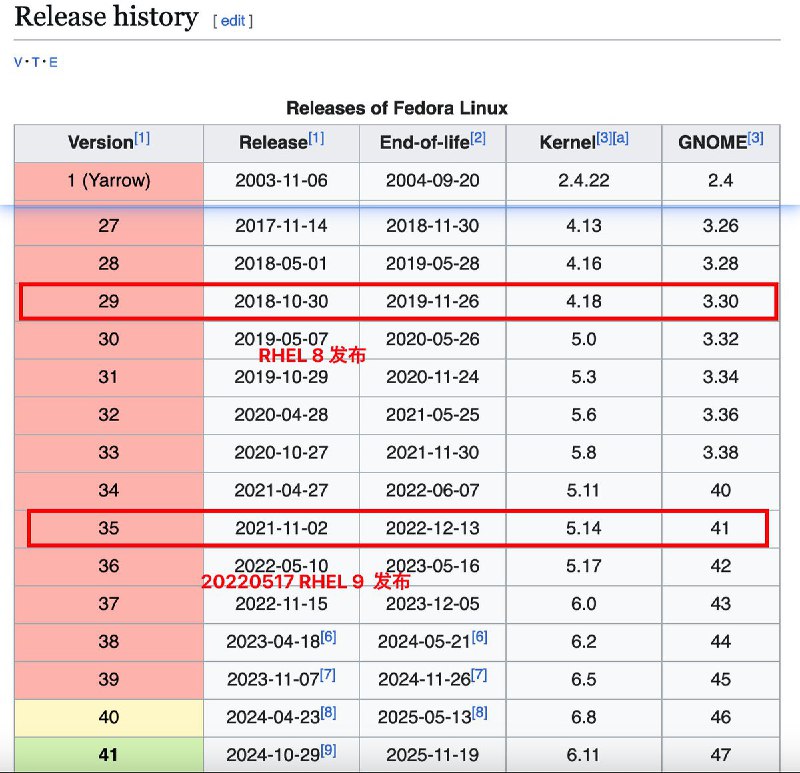The image size is (800, 773).
Task: Open reference [3] beside the GNOME header
Action: tap(756, 139)
